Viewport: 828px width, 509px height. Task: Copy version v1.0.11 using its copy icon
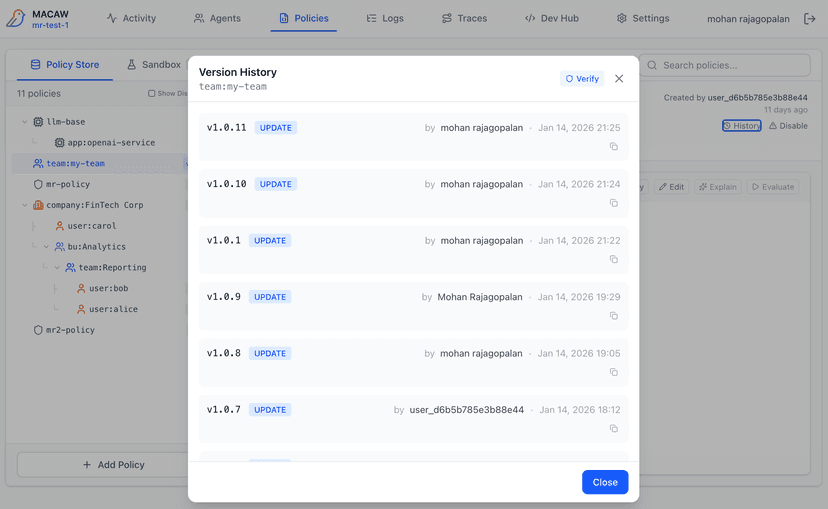tap(614, 147)
